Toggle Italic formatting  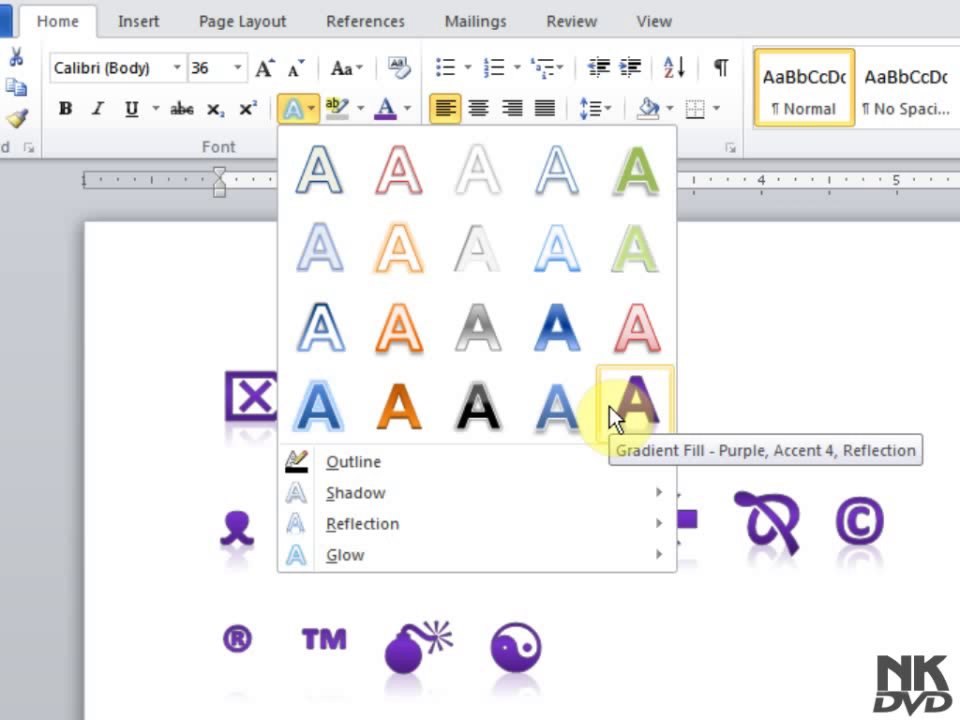(97, 109)
